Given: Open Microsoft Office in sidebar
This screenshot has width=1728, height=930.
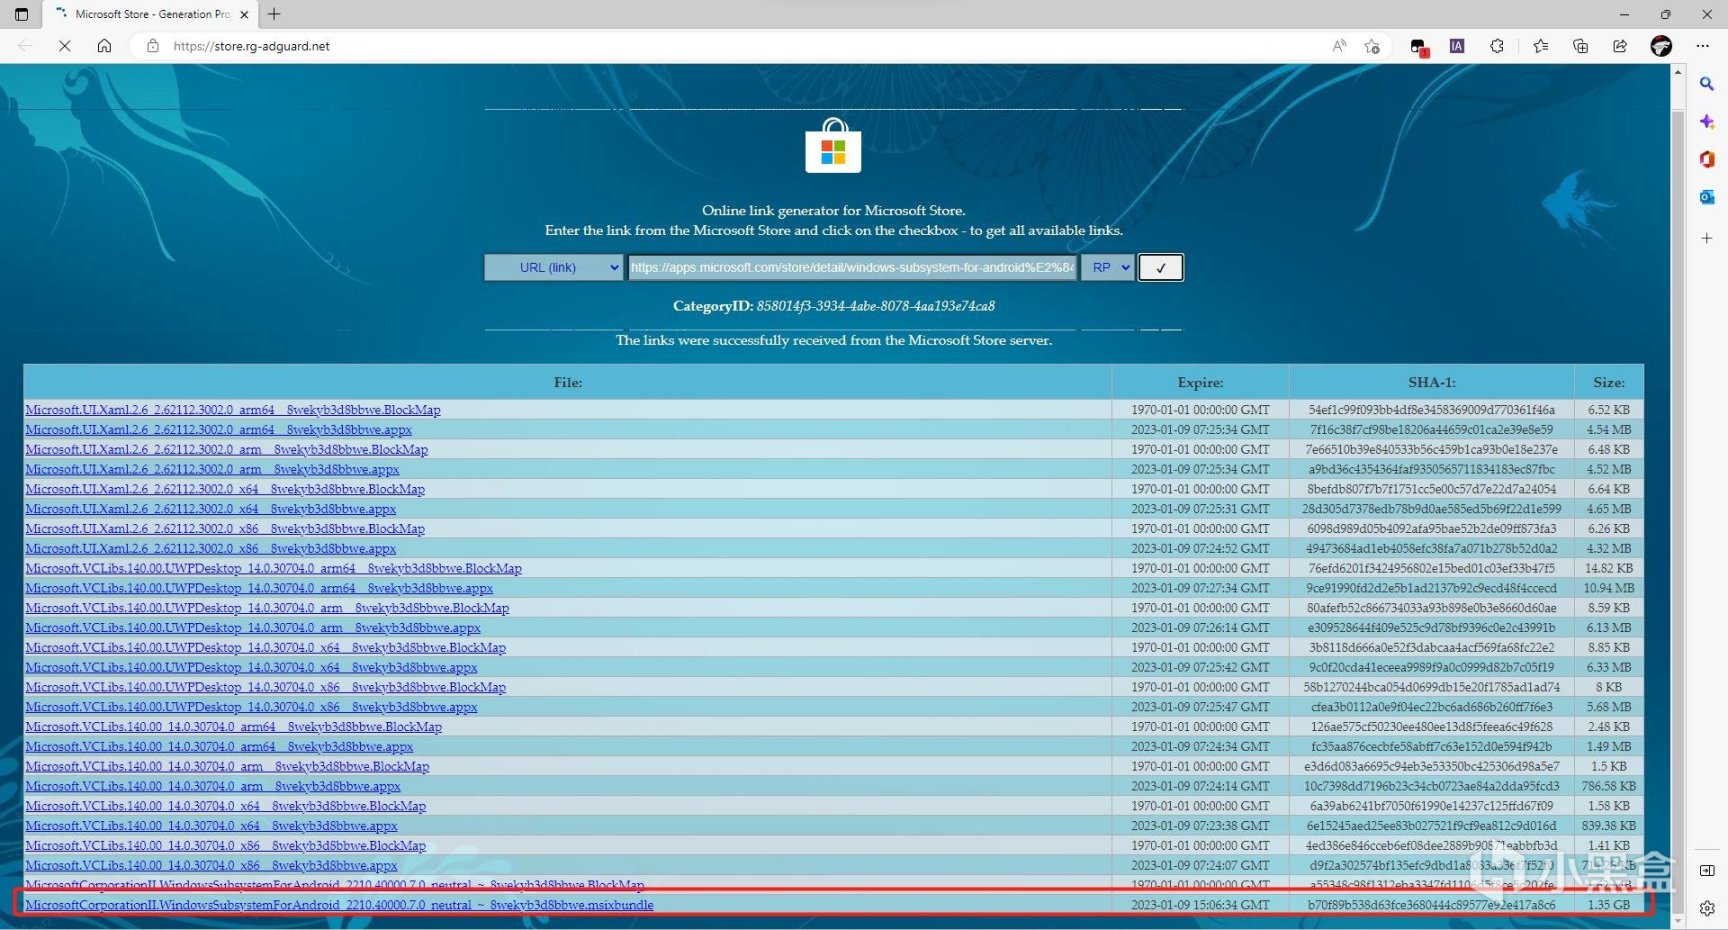Looking at the screenshot, I should click(x=1707, y=160).
